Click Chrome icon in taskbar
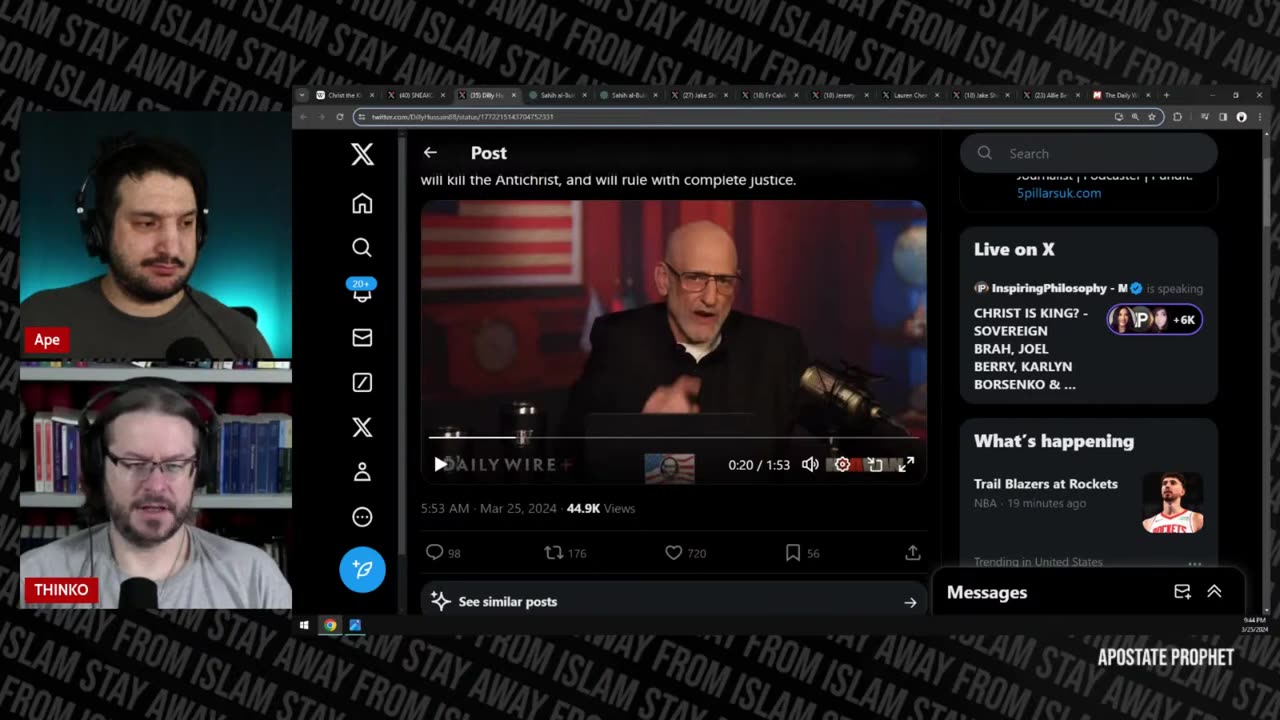 330,625
